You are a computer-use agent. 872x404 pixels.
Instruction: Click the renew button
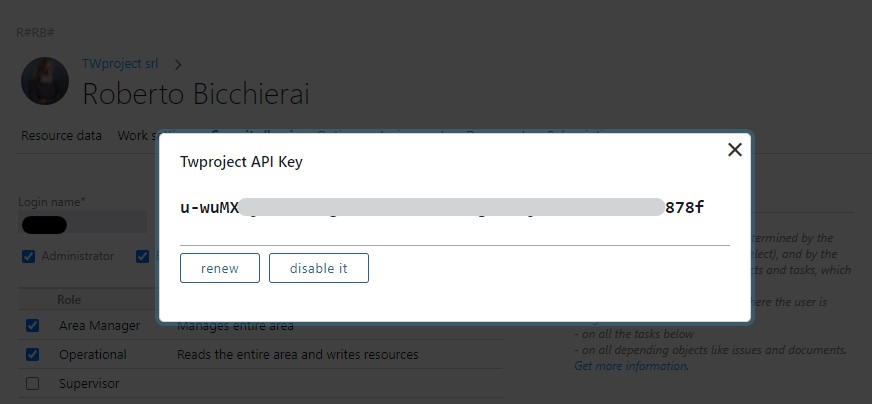coord(220,268)
